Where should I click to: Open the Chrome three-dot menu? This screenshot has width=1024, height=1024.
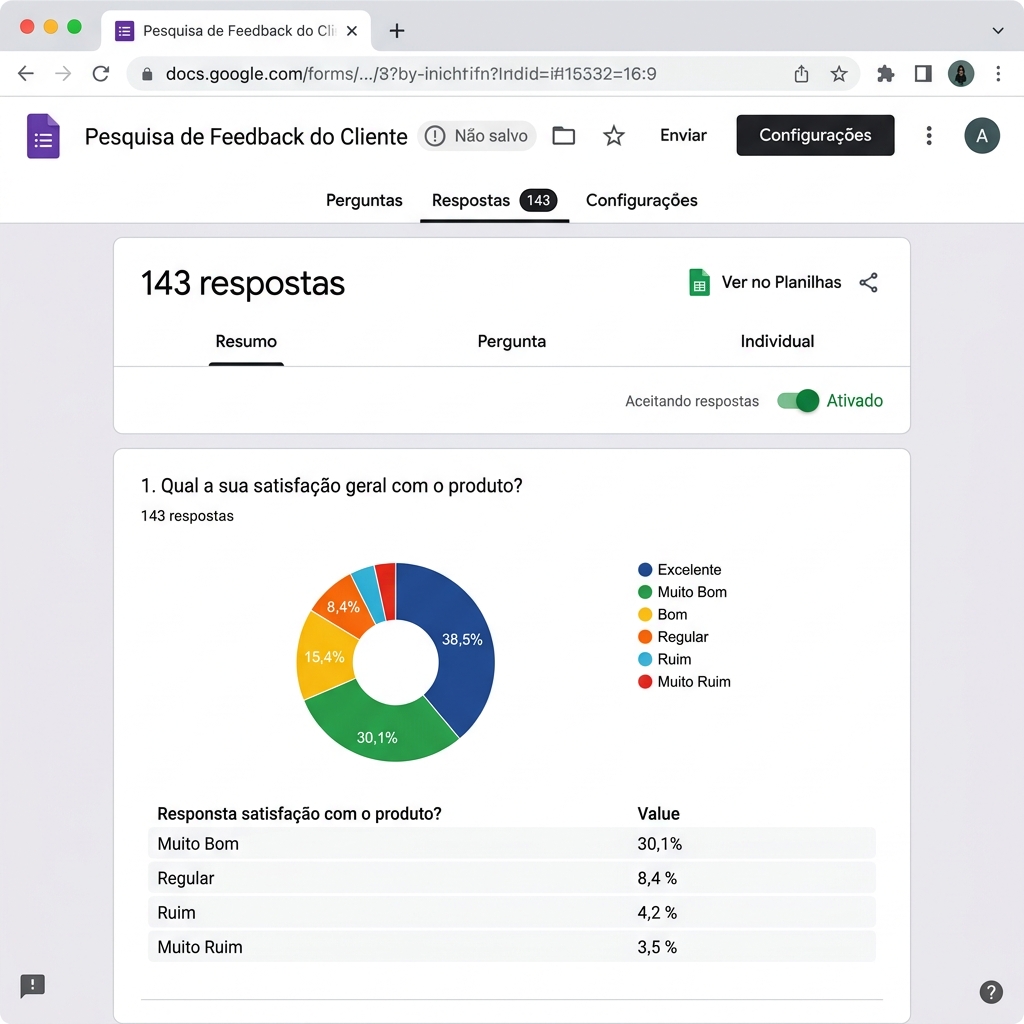[x=998, y=74]
